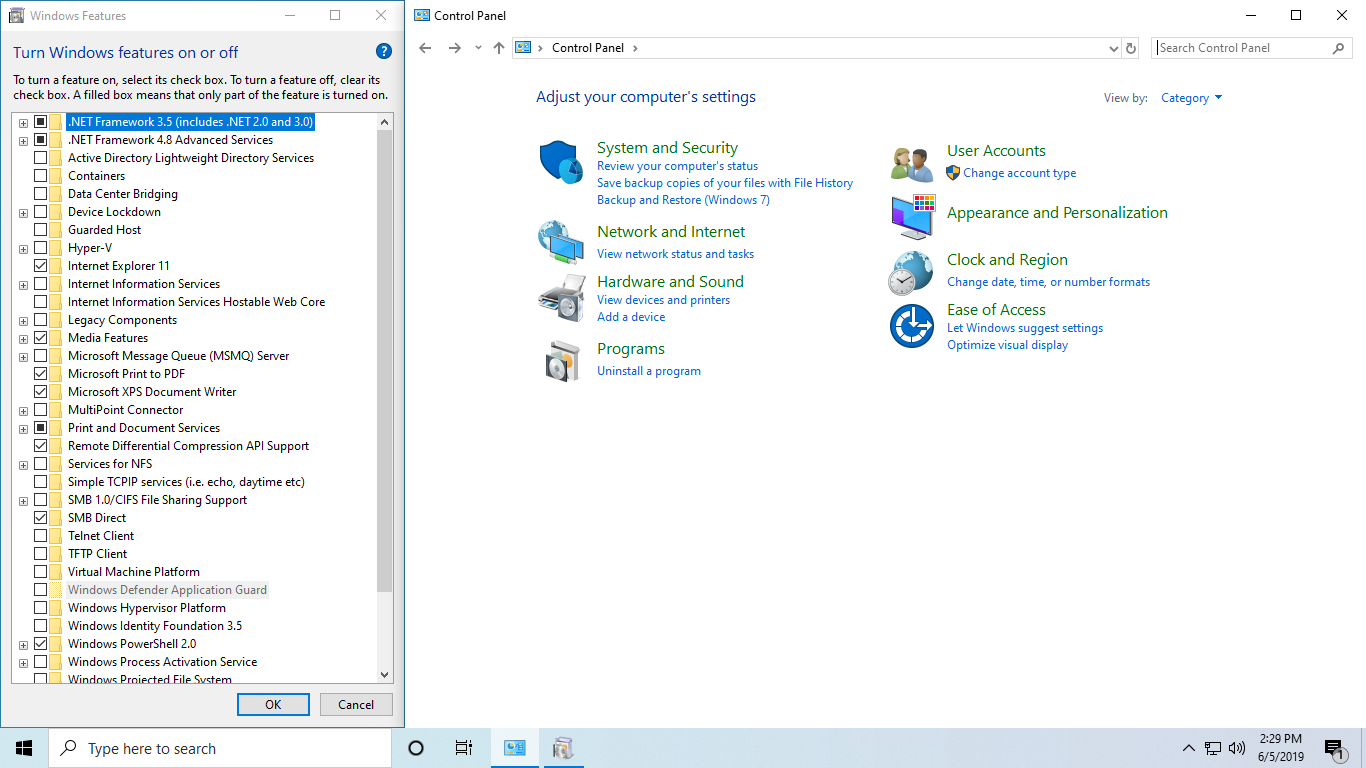The width and height of the screenshot is (1366, 768).
Task: Click the taskbar search box
Action: coord(220,748)
